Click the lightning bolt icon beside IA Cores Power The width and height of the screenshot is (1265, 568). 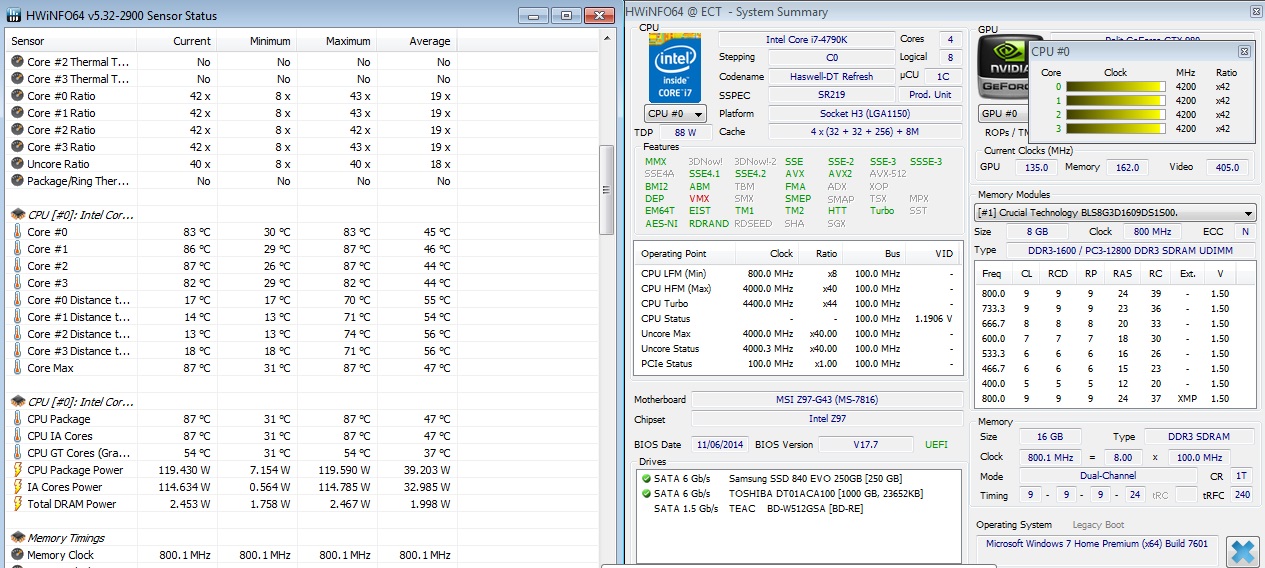pyautogui.click(x=17, y=487)
